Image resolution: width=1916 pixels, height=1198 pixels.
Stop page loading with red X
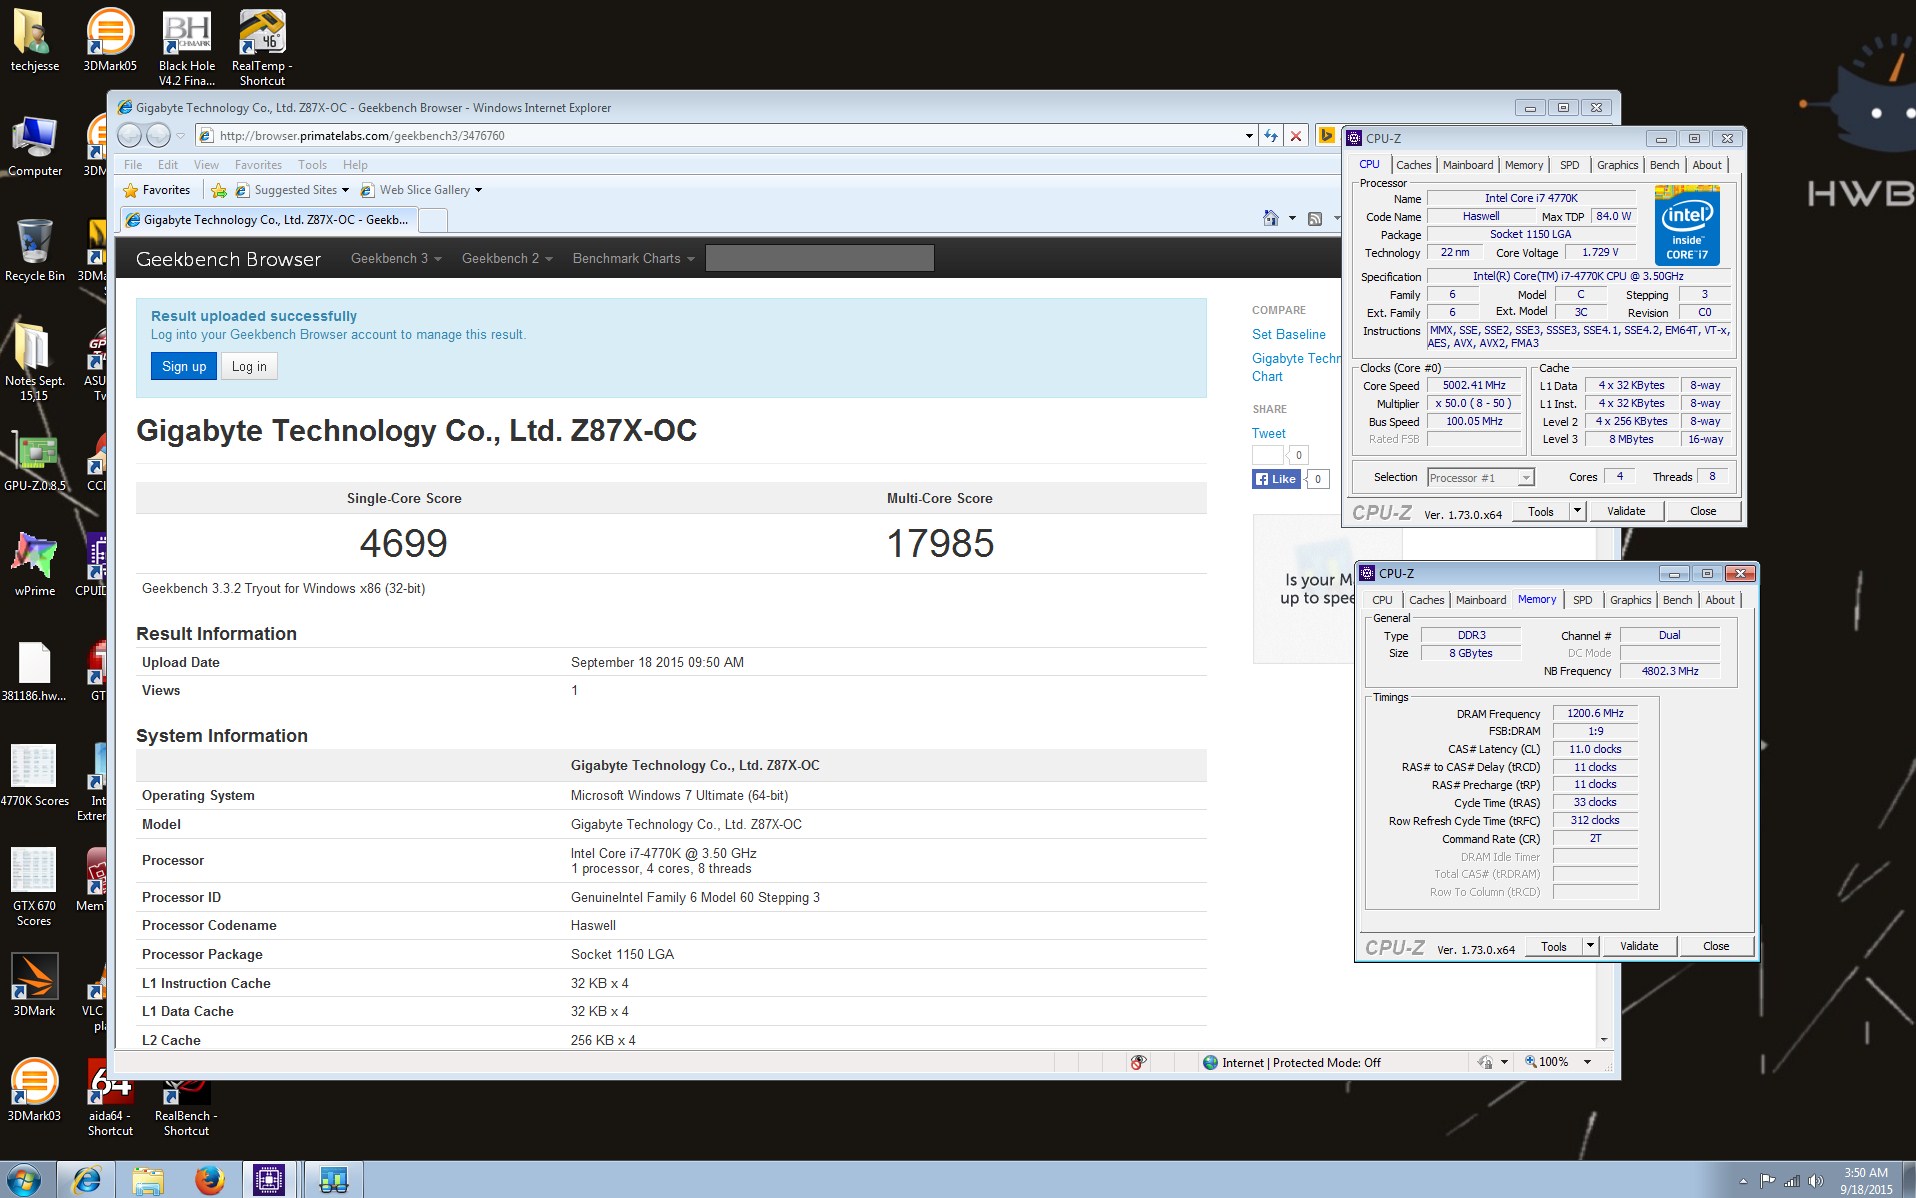1296,135
